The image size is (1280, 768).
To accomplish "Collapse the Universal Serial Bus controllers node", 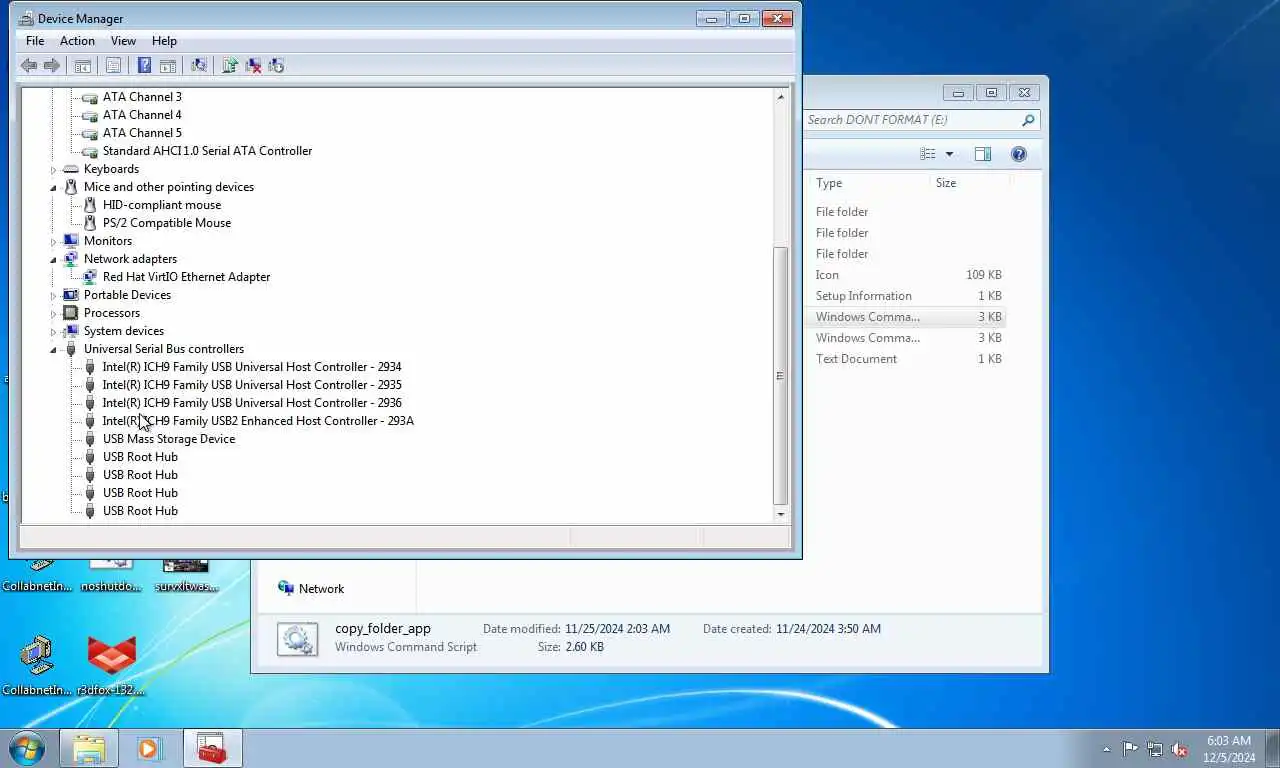I will coord(54,349).
